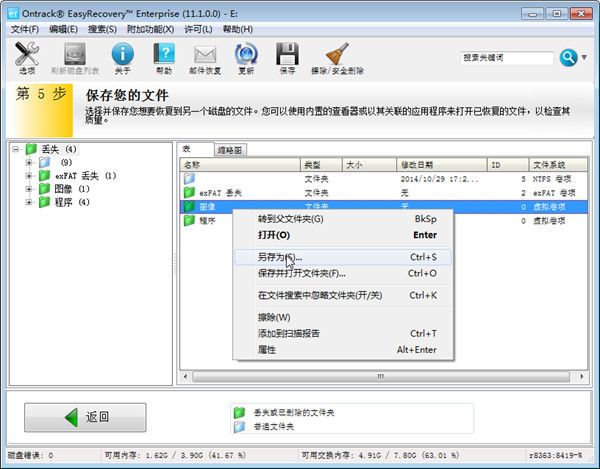Select the 程序 (4) folder icon in tree
Image resolution: width=600 pixels, height=469 pixels.
point(44,202)
